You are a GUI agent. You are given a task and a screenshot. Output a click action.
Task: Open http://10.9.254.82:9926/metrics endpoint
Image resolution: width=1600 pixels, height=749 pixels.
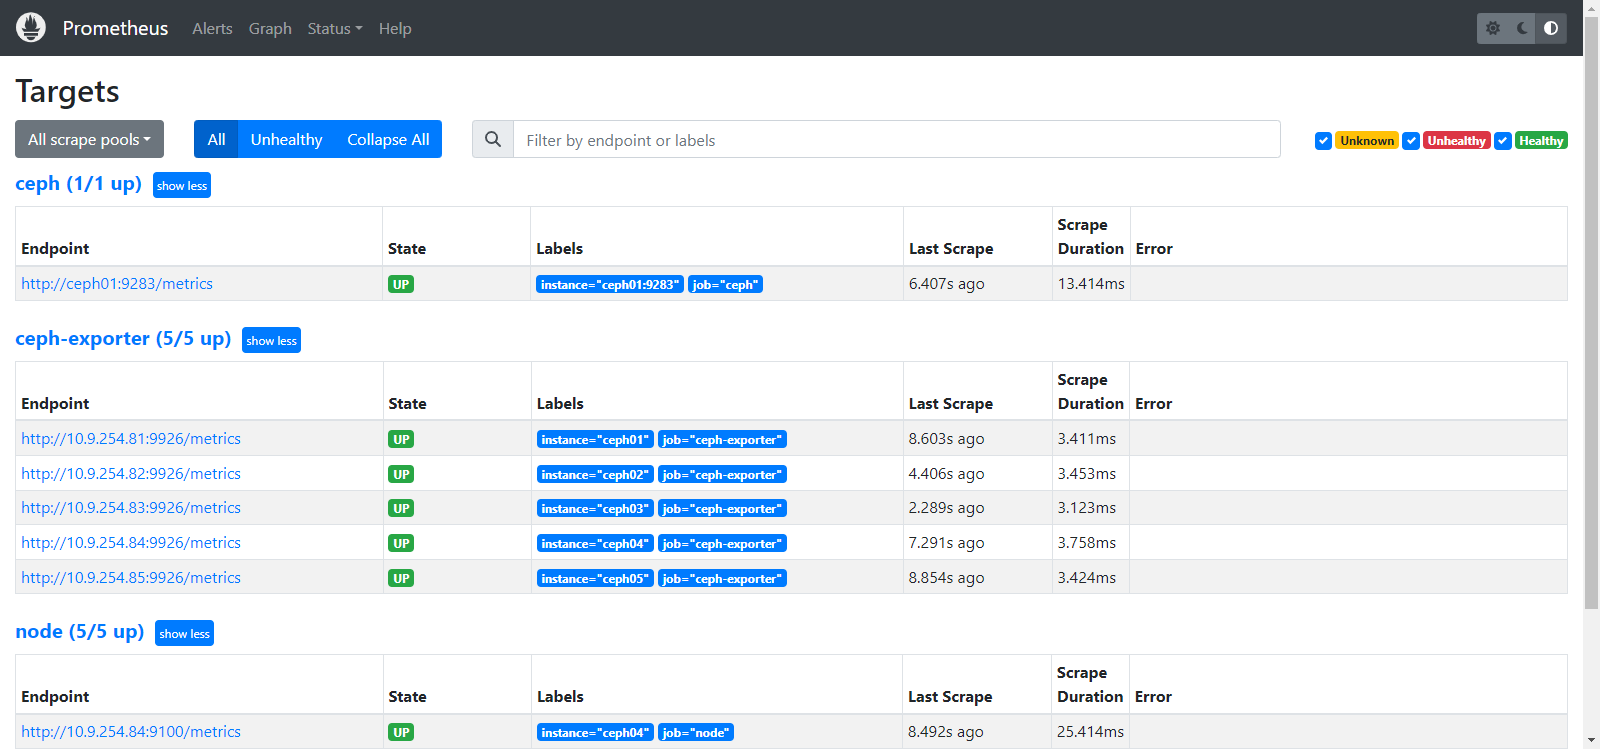pos(131,473)
